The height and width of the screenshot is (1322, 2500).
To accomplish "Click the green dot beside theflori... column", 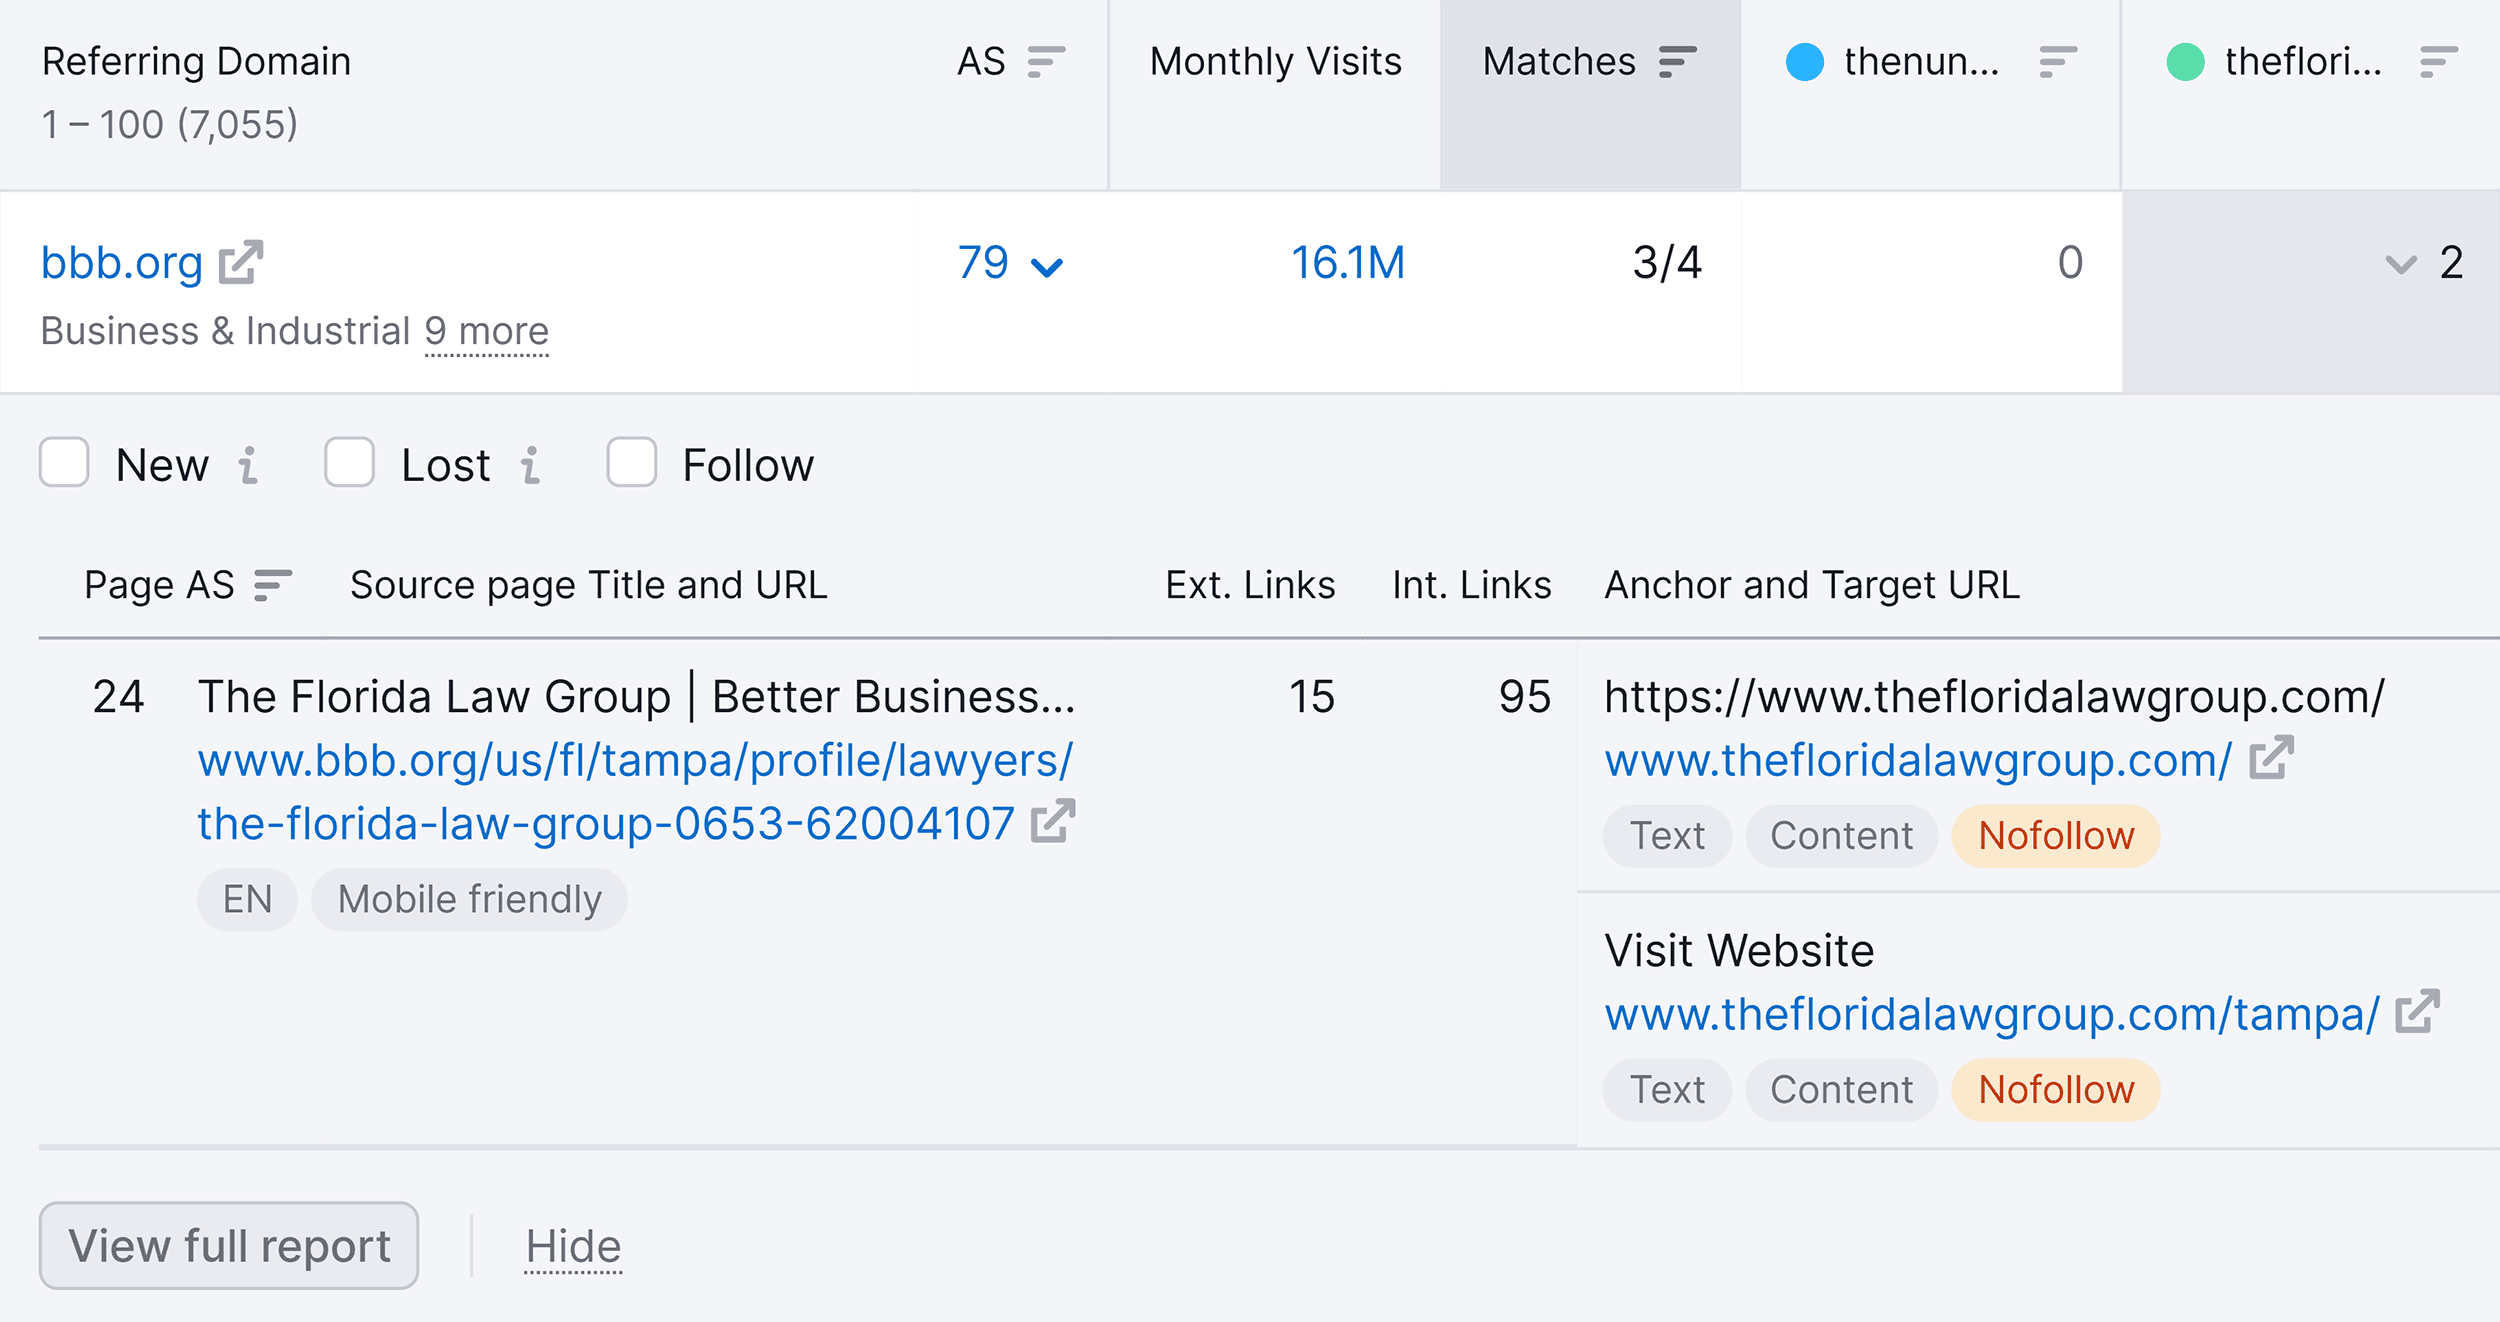I will click(x=2186, y=63).
